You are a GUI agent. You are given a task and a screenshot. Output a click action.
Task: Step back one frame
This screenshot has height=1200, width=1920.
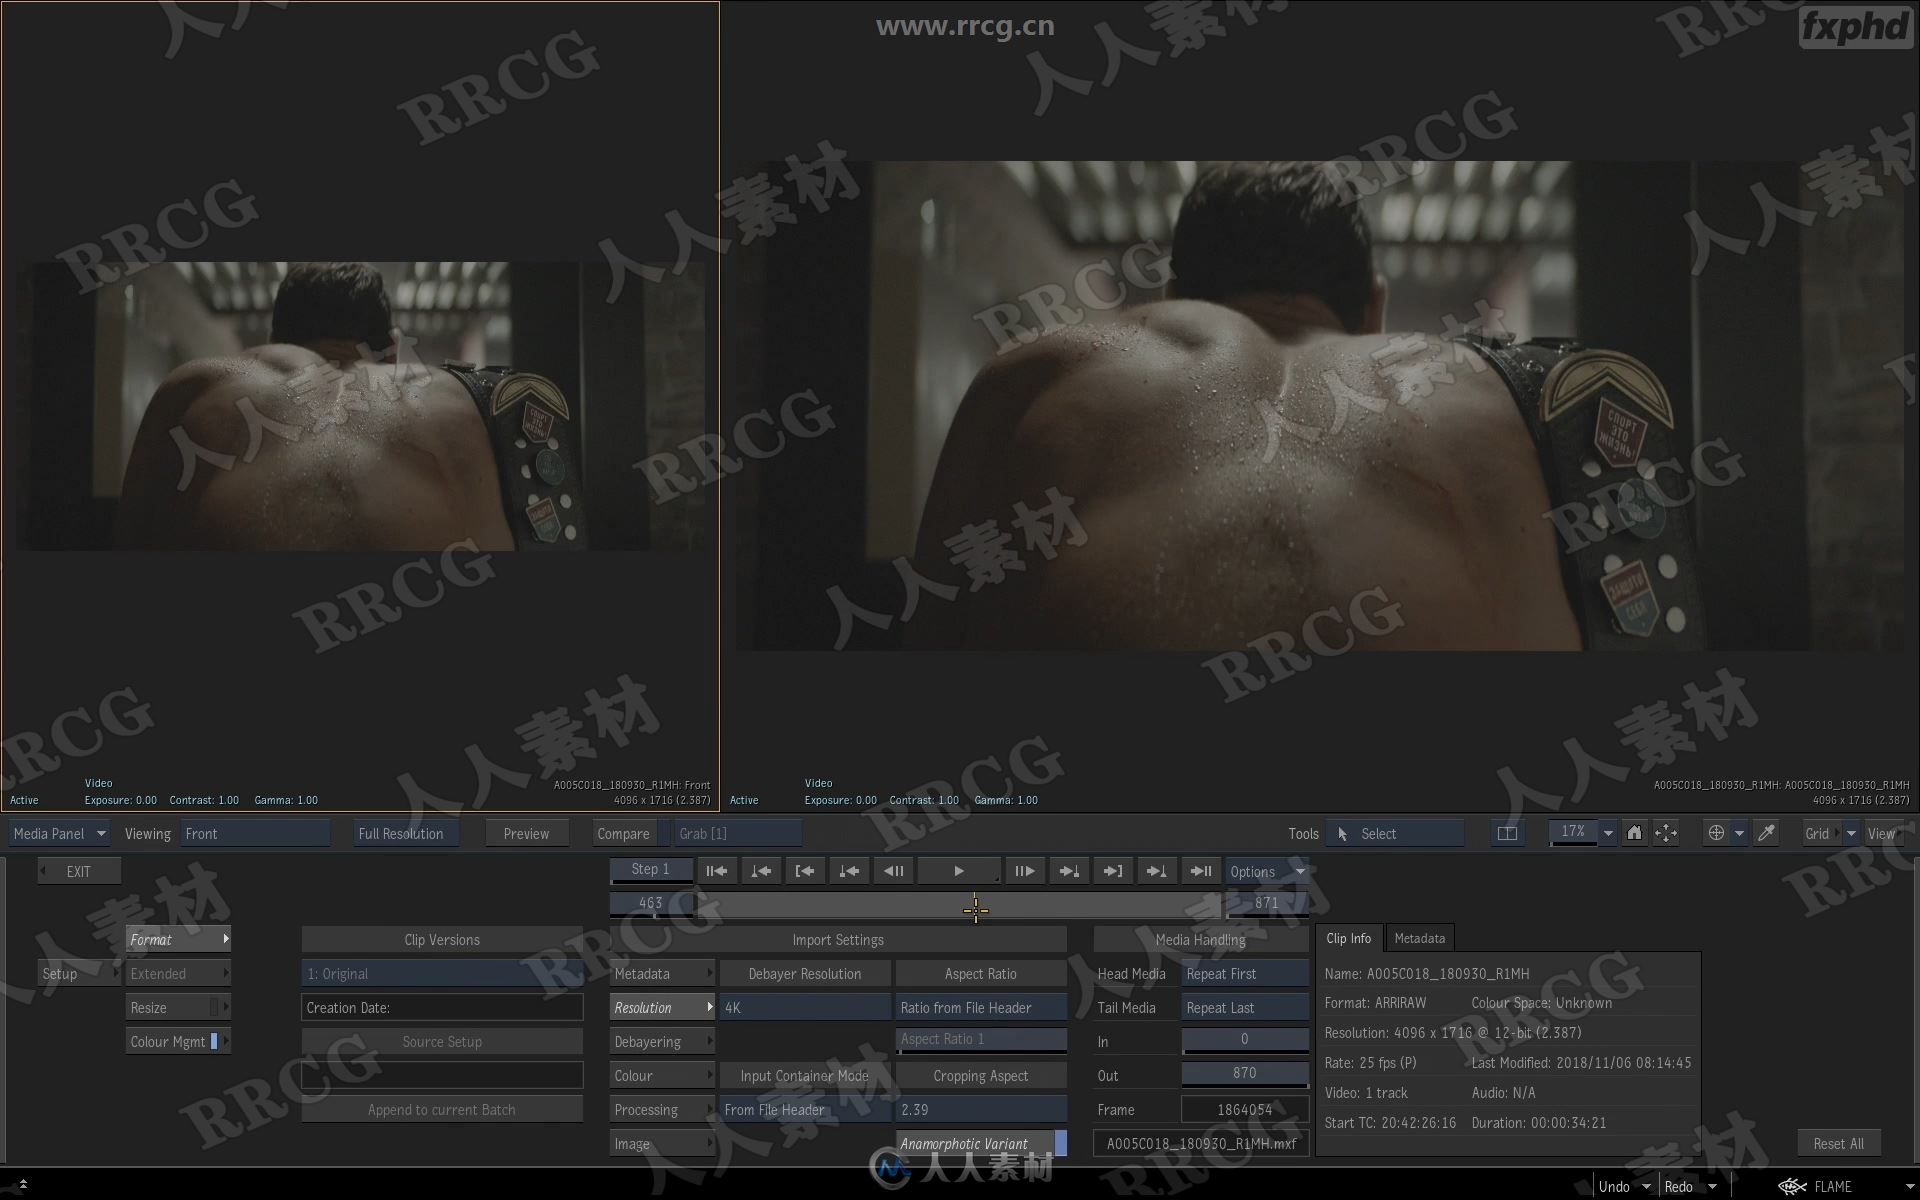tap(893, 871)
